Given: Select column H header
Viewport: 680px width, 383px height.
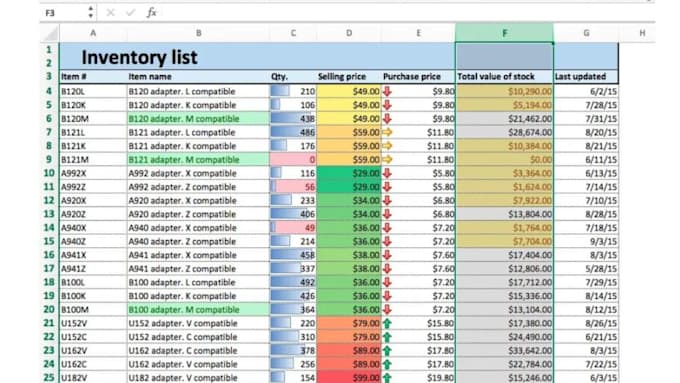Looking at the screenshot, I should pos(642,33).
